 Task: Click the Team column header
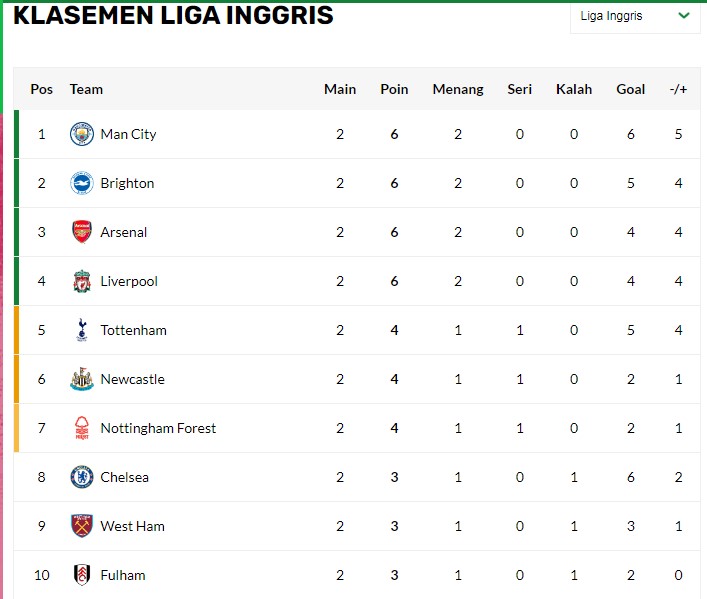pyautogui.click(x=86, y=89)
